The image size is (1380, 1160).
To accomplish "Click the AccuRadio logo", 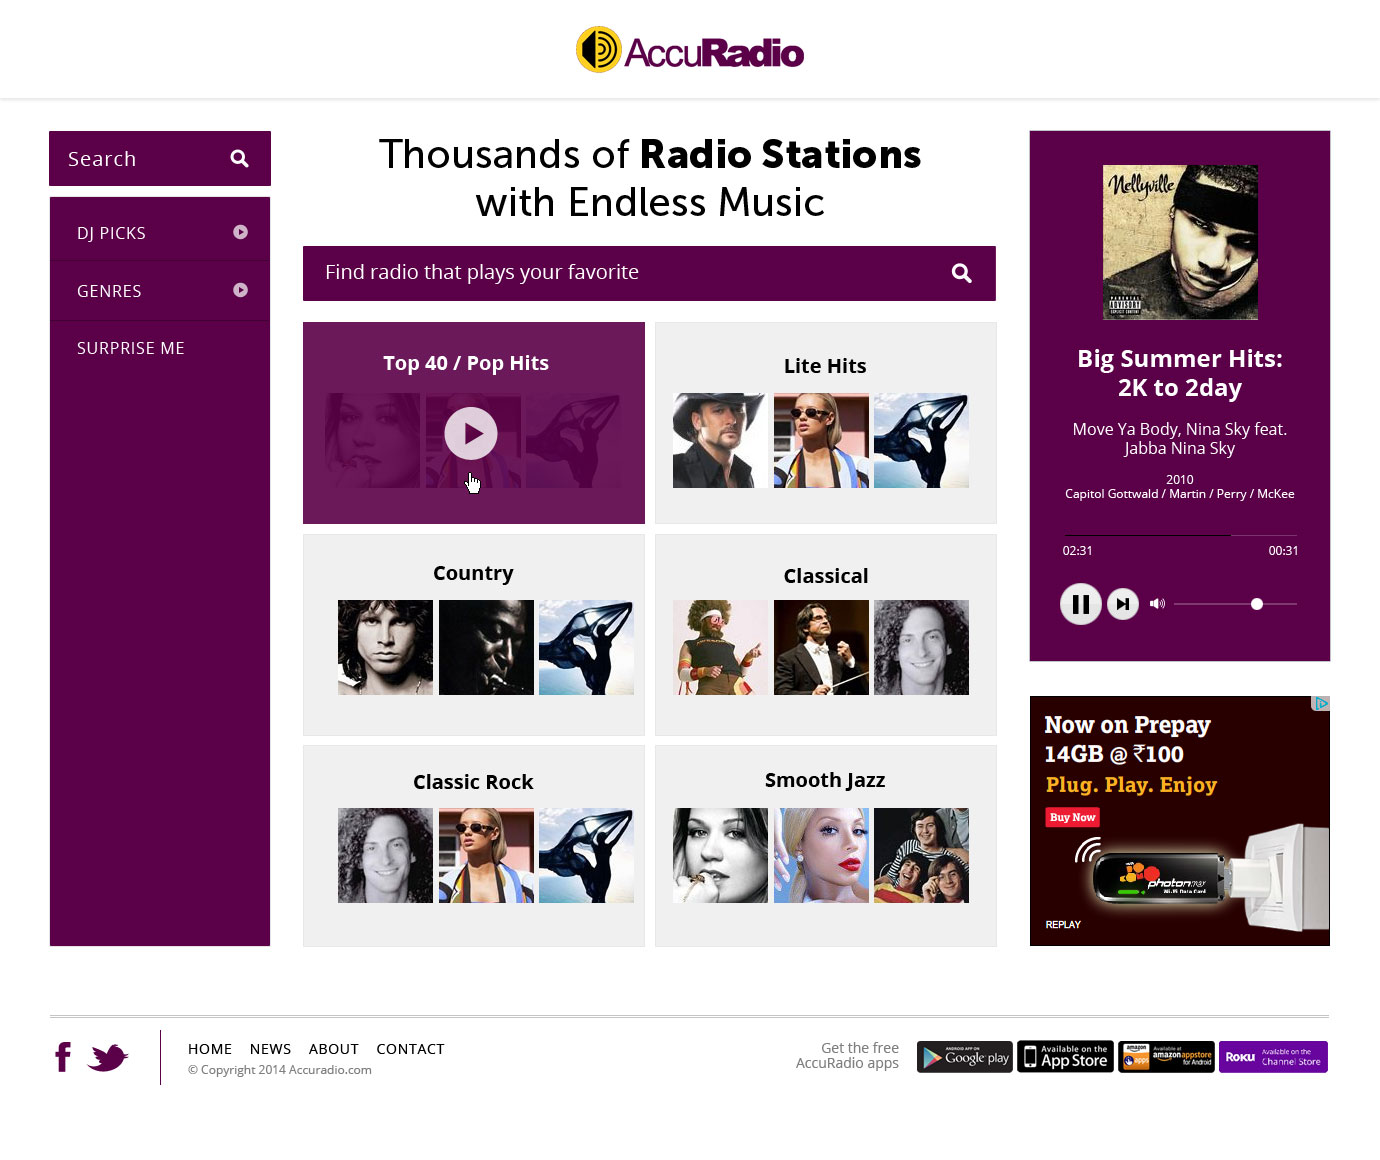I will click(x=690, y=50).
